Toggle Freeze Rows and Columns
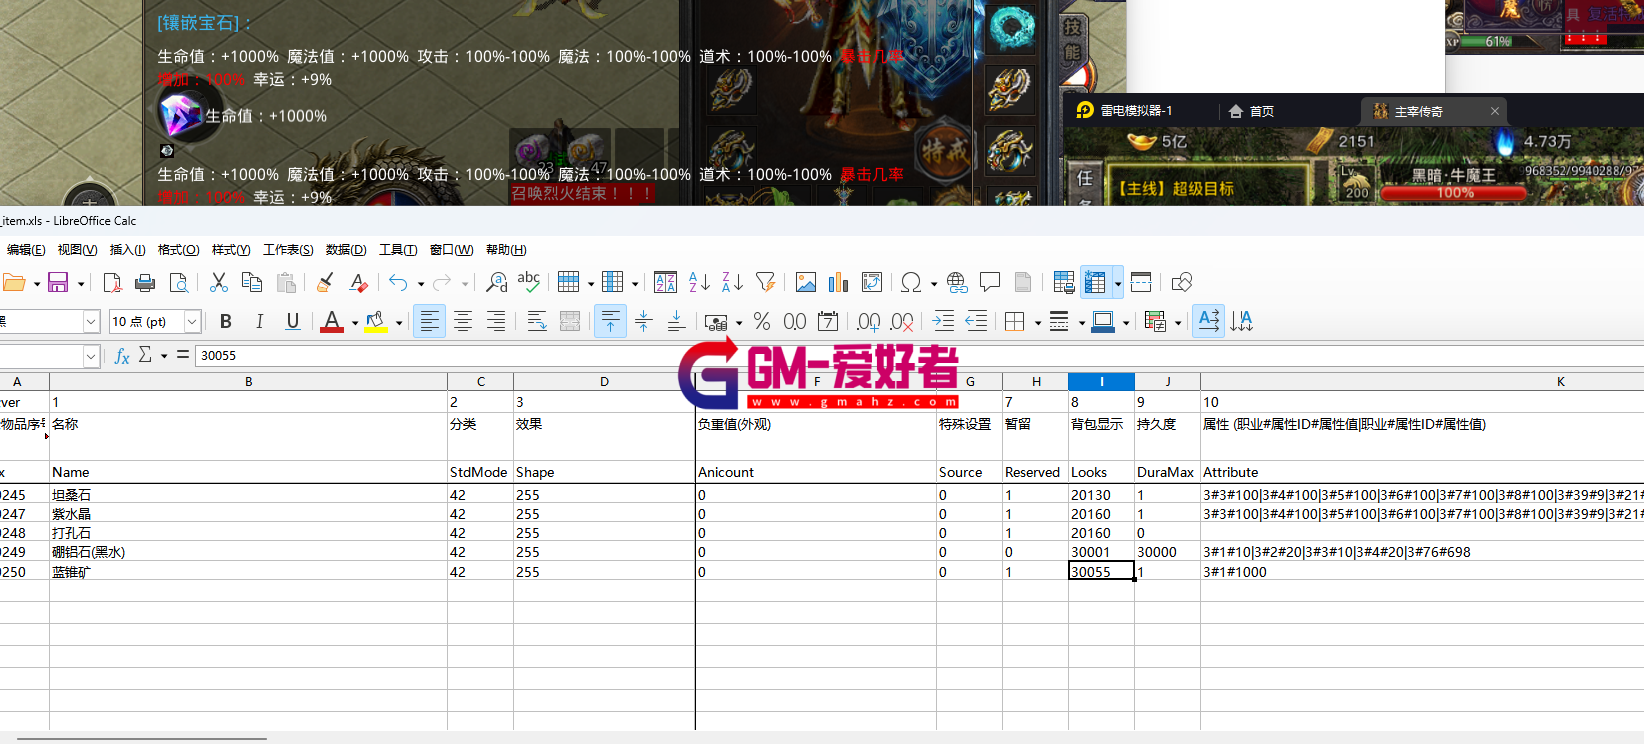The image size is (1644, 744). point(1095,283)
